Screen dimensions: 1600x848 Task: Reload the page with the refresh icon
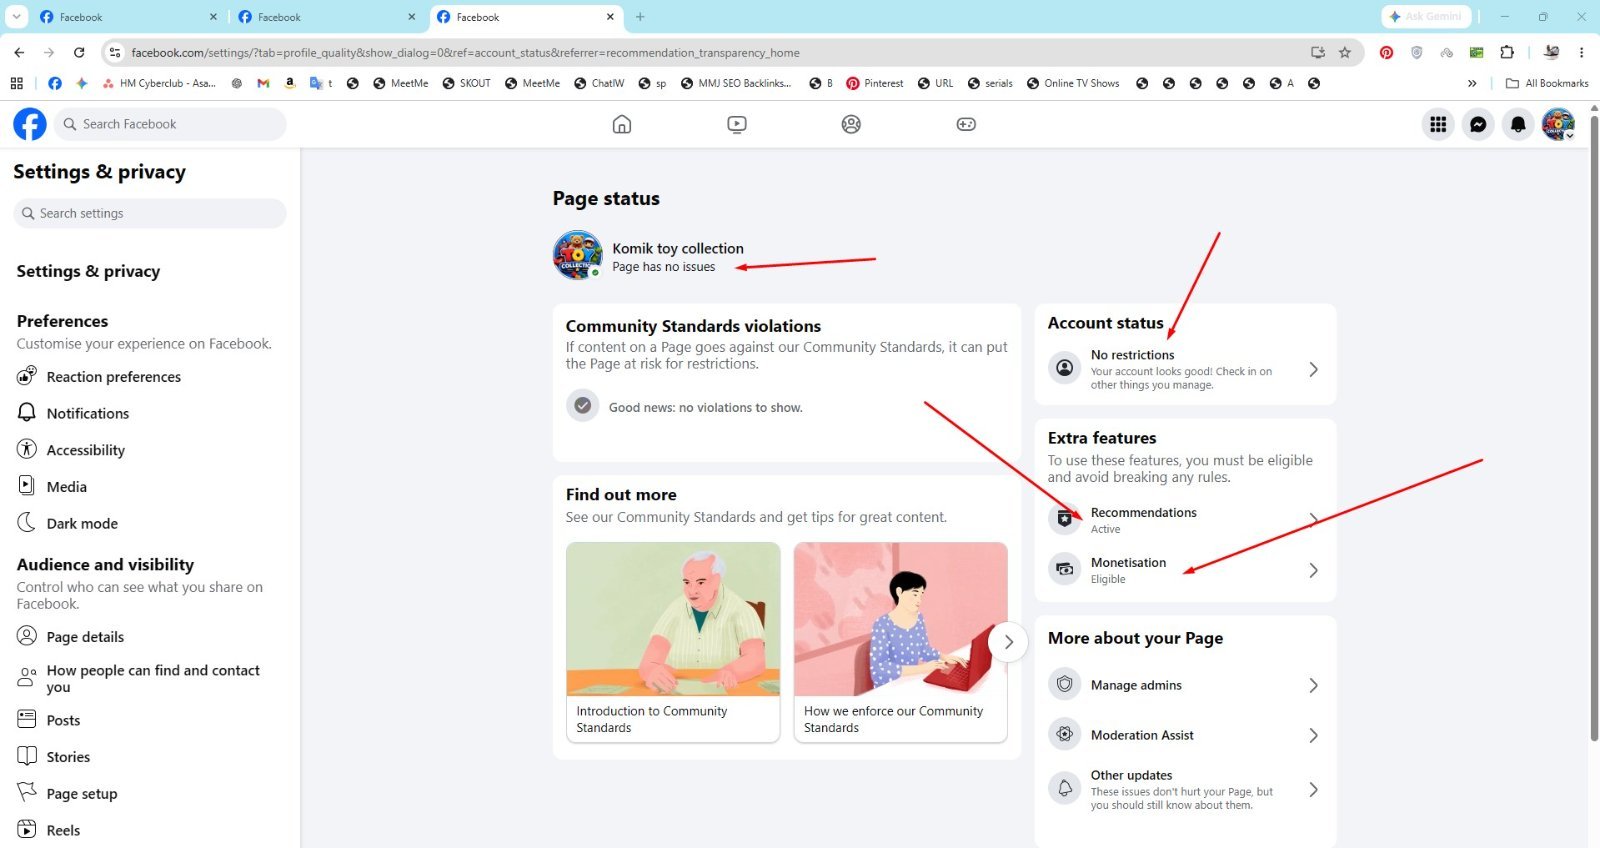[79, 52]
